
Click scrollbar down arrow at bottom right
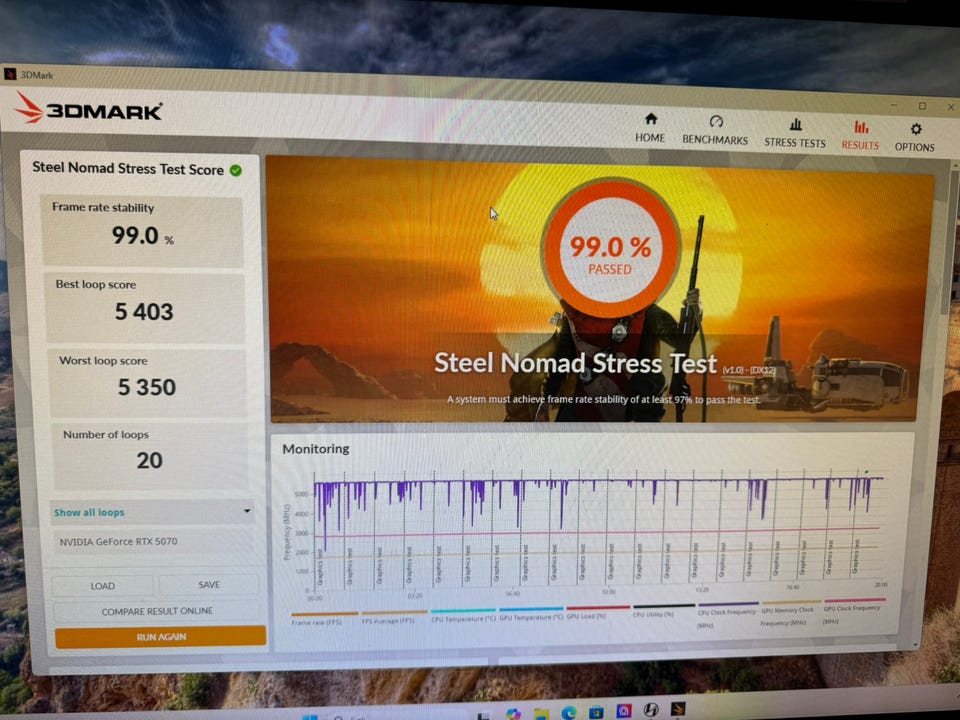click(915, 645)
